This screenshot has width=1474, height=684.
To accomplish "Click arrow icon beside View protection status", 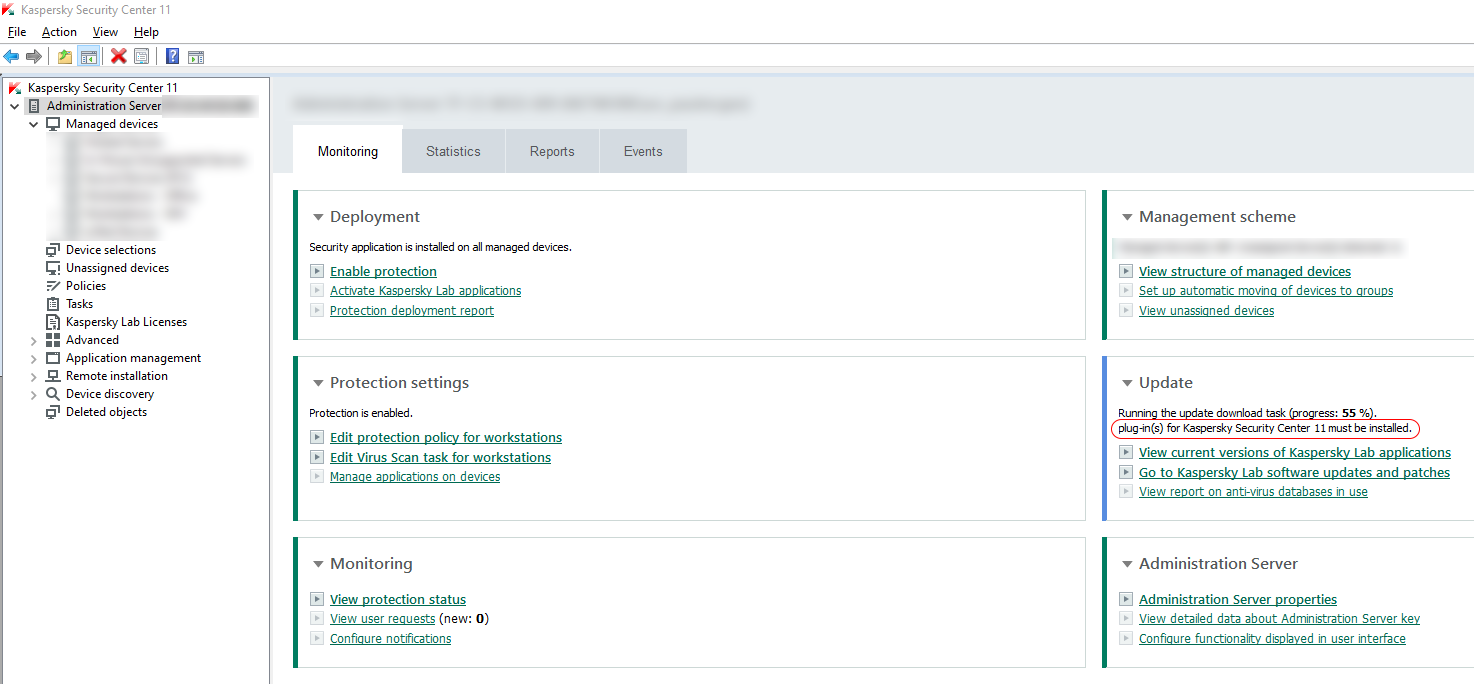I will pyautogui.click(x=317, y=599).
